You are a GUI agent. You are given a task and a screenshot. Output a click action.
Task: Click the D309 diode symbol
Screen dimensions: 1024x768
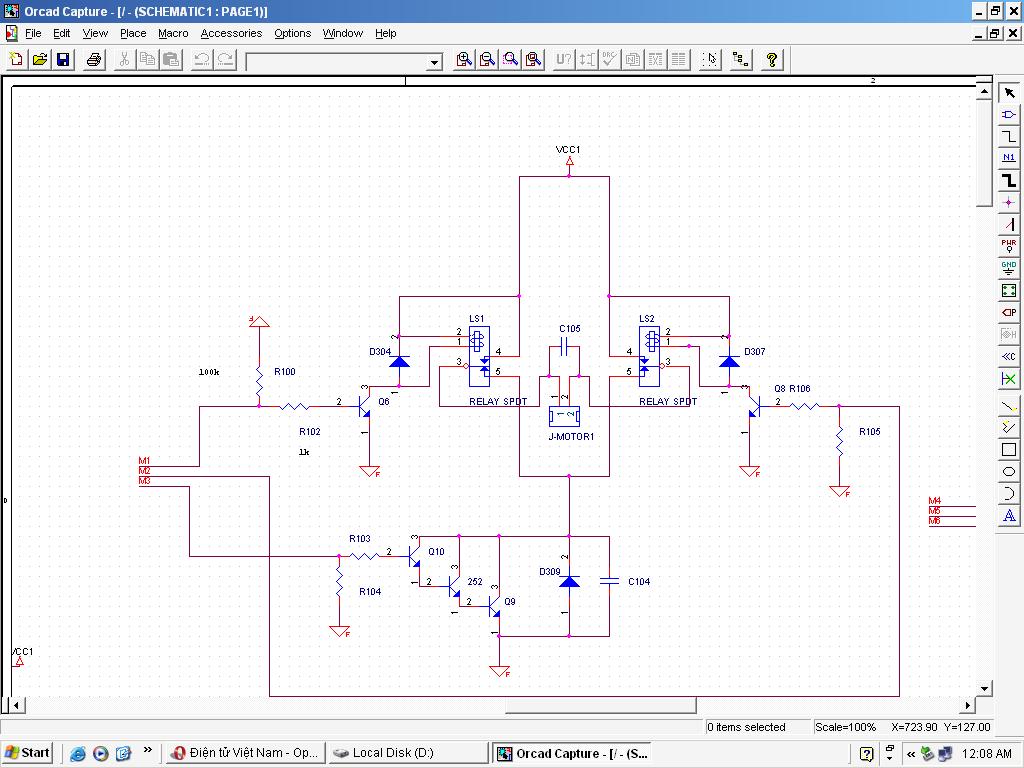569,581
